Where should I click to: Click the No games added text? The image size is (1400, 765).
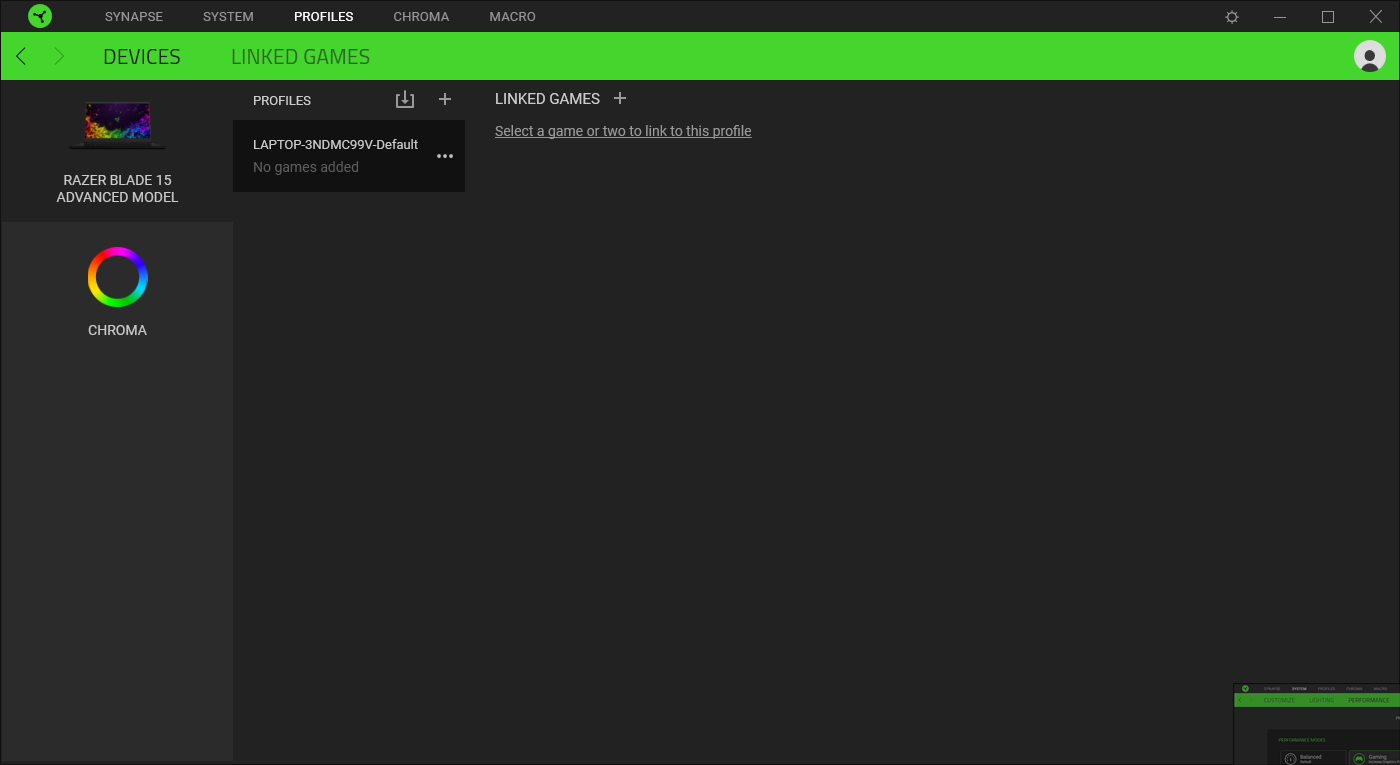(x=306, y=167)
